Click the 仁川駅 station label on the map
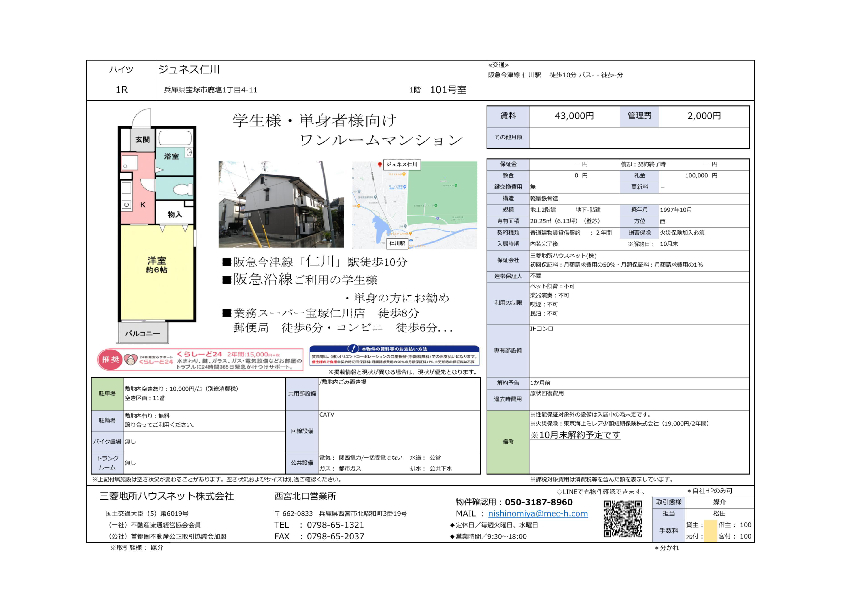 coord(396,242)
